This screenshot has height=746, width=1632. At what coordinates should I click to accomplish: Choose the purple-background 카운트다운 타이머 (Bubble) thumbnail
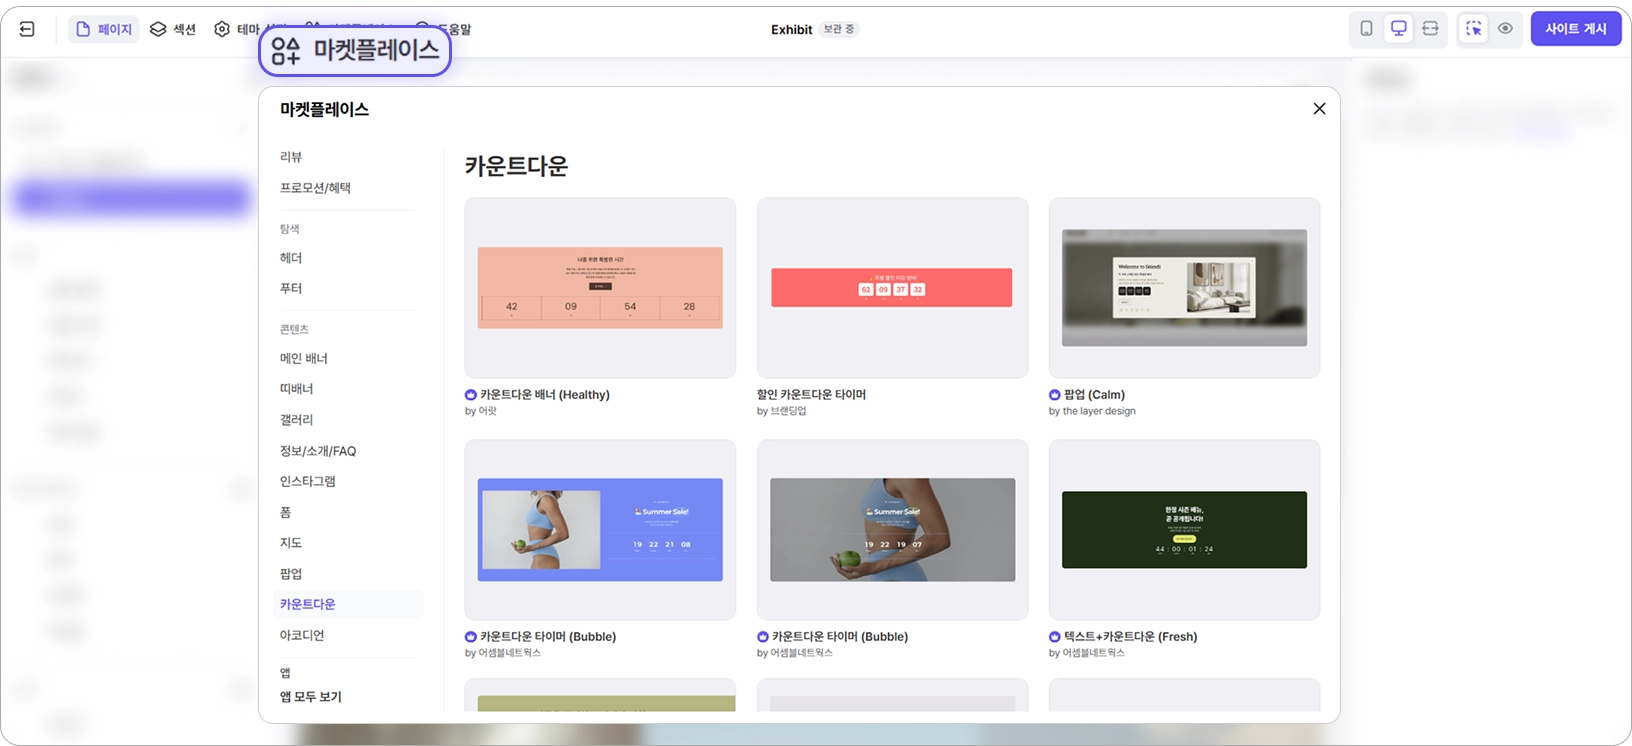(x=600, y=530)
